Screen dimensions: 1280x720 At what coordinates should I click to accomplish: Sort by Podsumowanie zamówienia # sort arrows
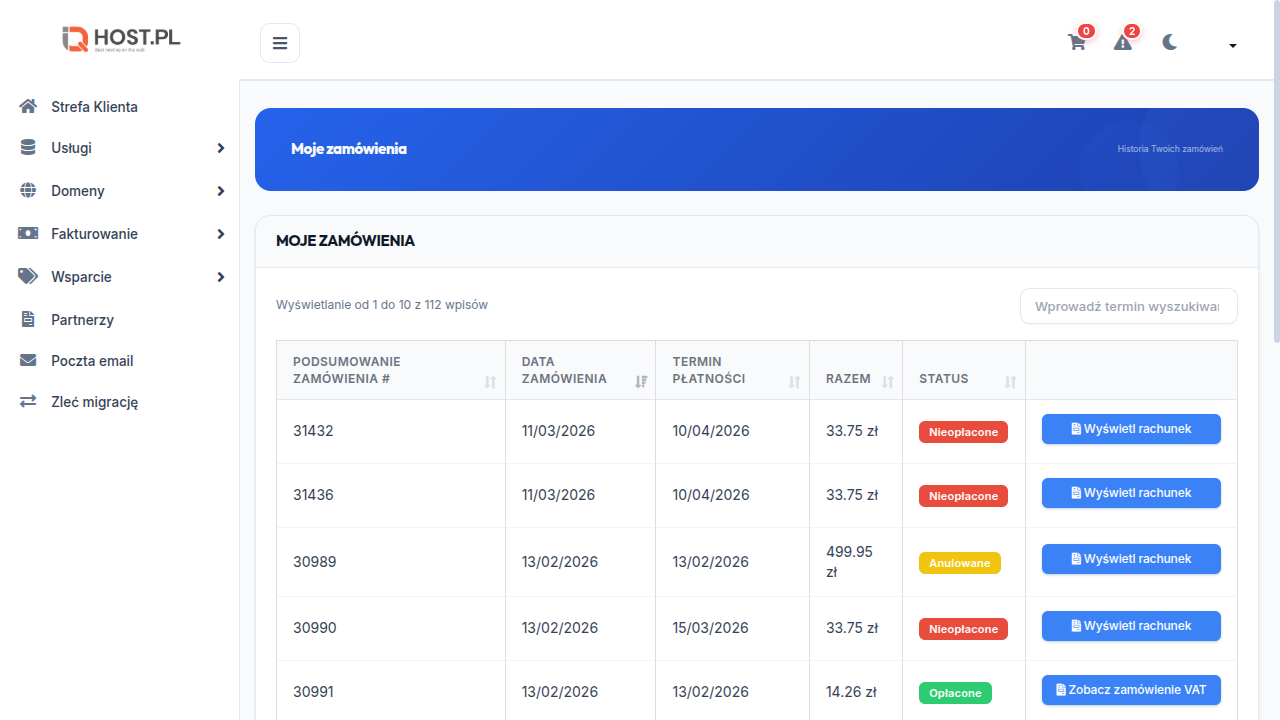490,382
